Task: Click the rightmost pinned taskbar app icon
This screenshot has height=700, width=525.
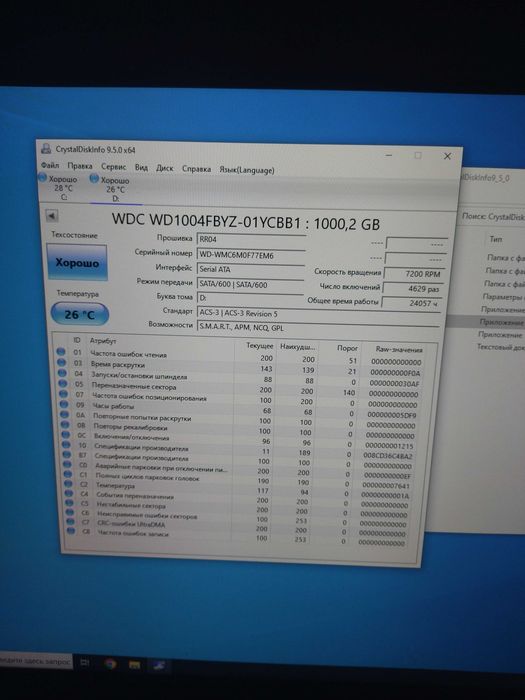Action: (158, 665)
